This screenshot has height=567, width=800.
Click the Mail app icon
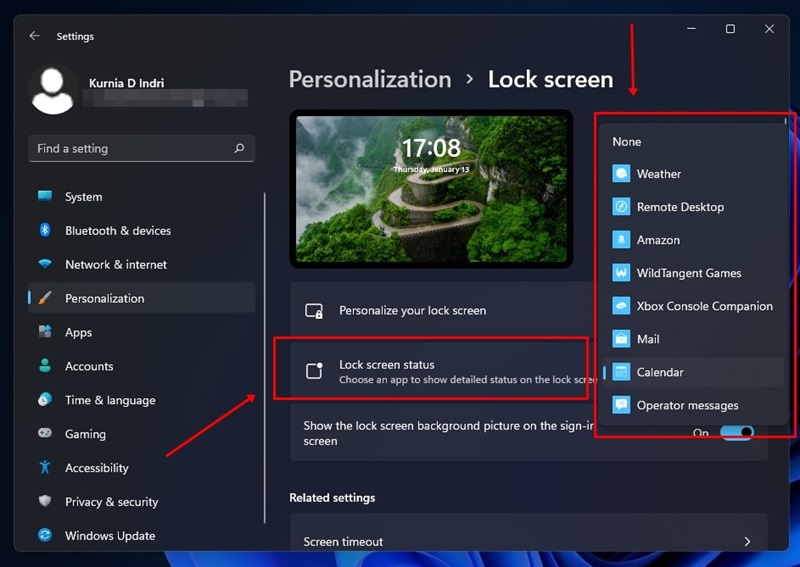point(621,339)
